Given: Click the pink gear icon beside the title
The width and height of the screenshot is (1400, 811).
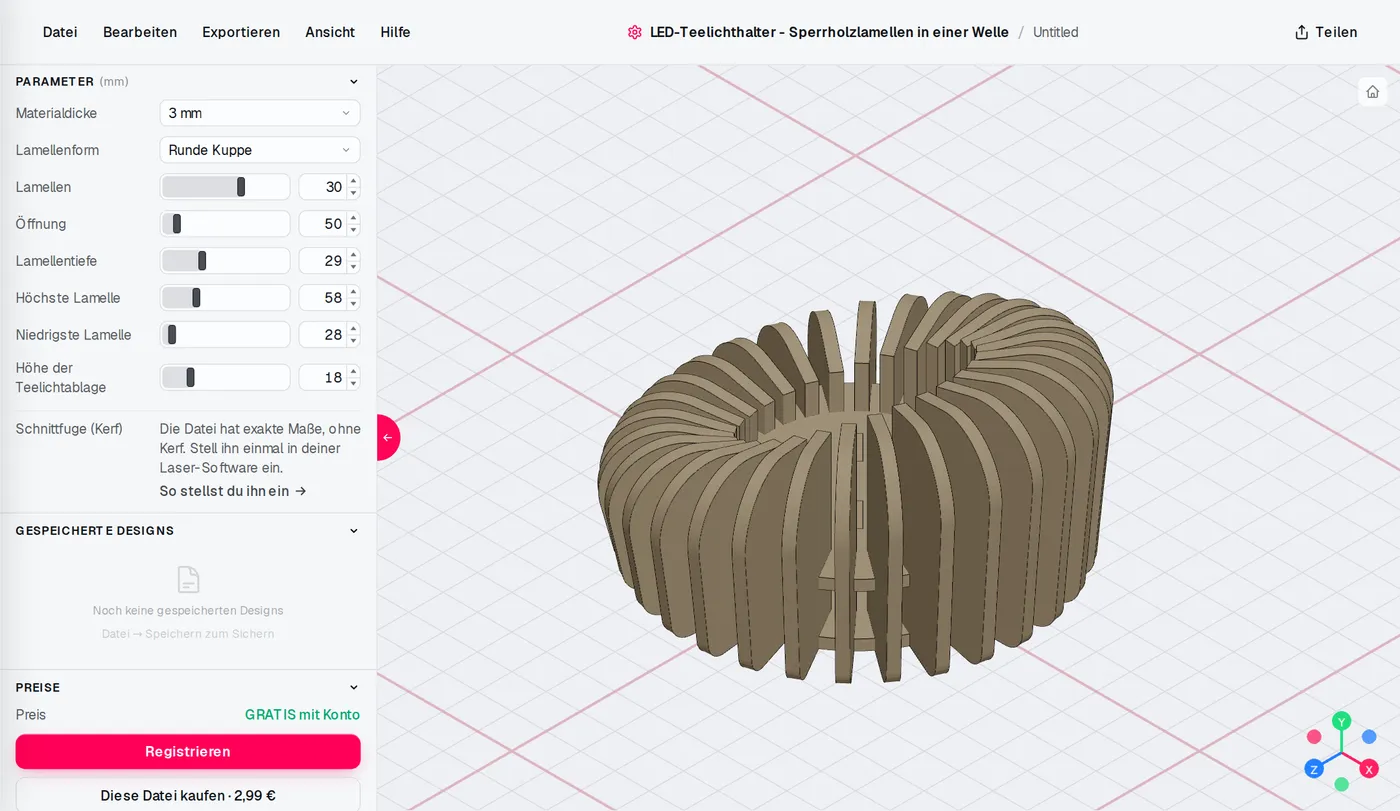Looking at the screenshot, I should [x=634, y=32].
